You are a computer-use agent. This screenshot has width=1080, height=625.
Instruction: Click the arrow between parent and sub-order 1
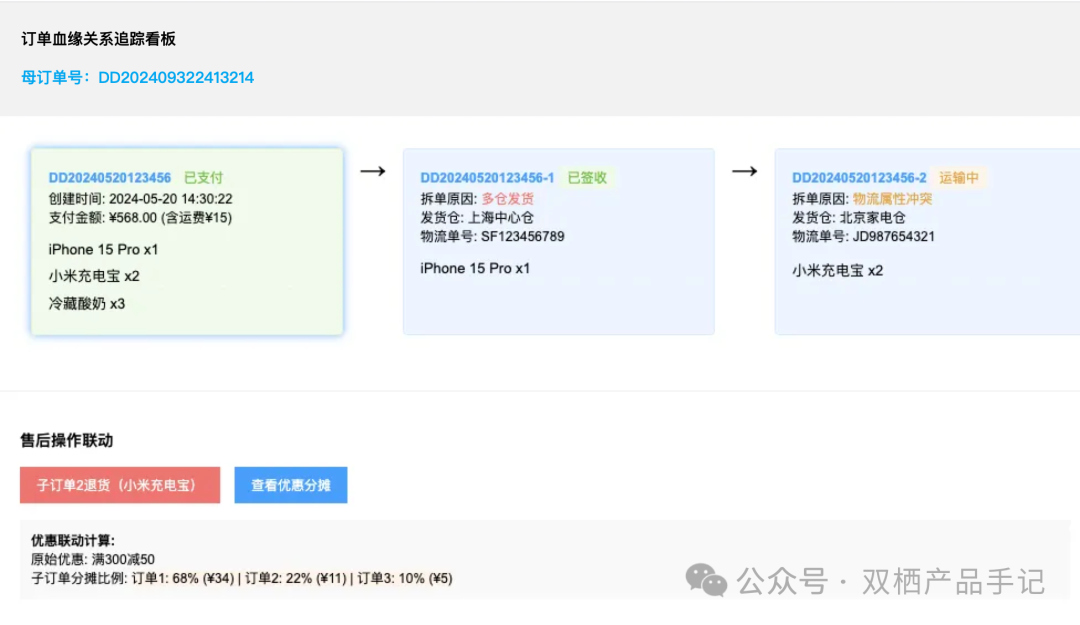(373, 171)
